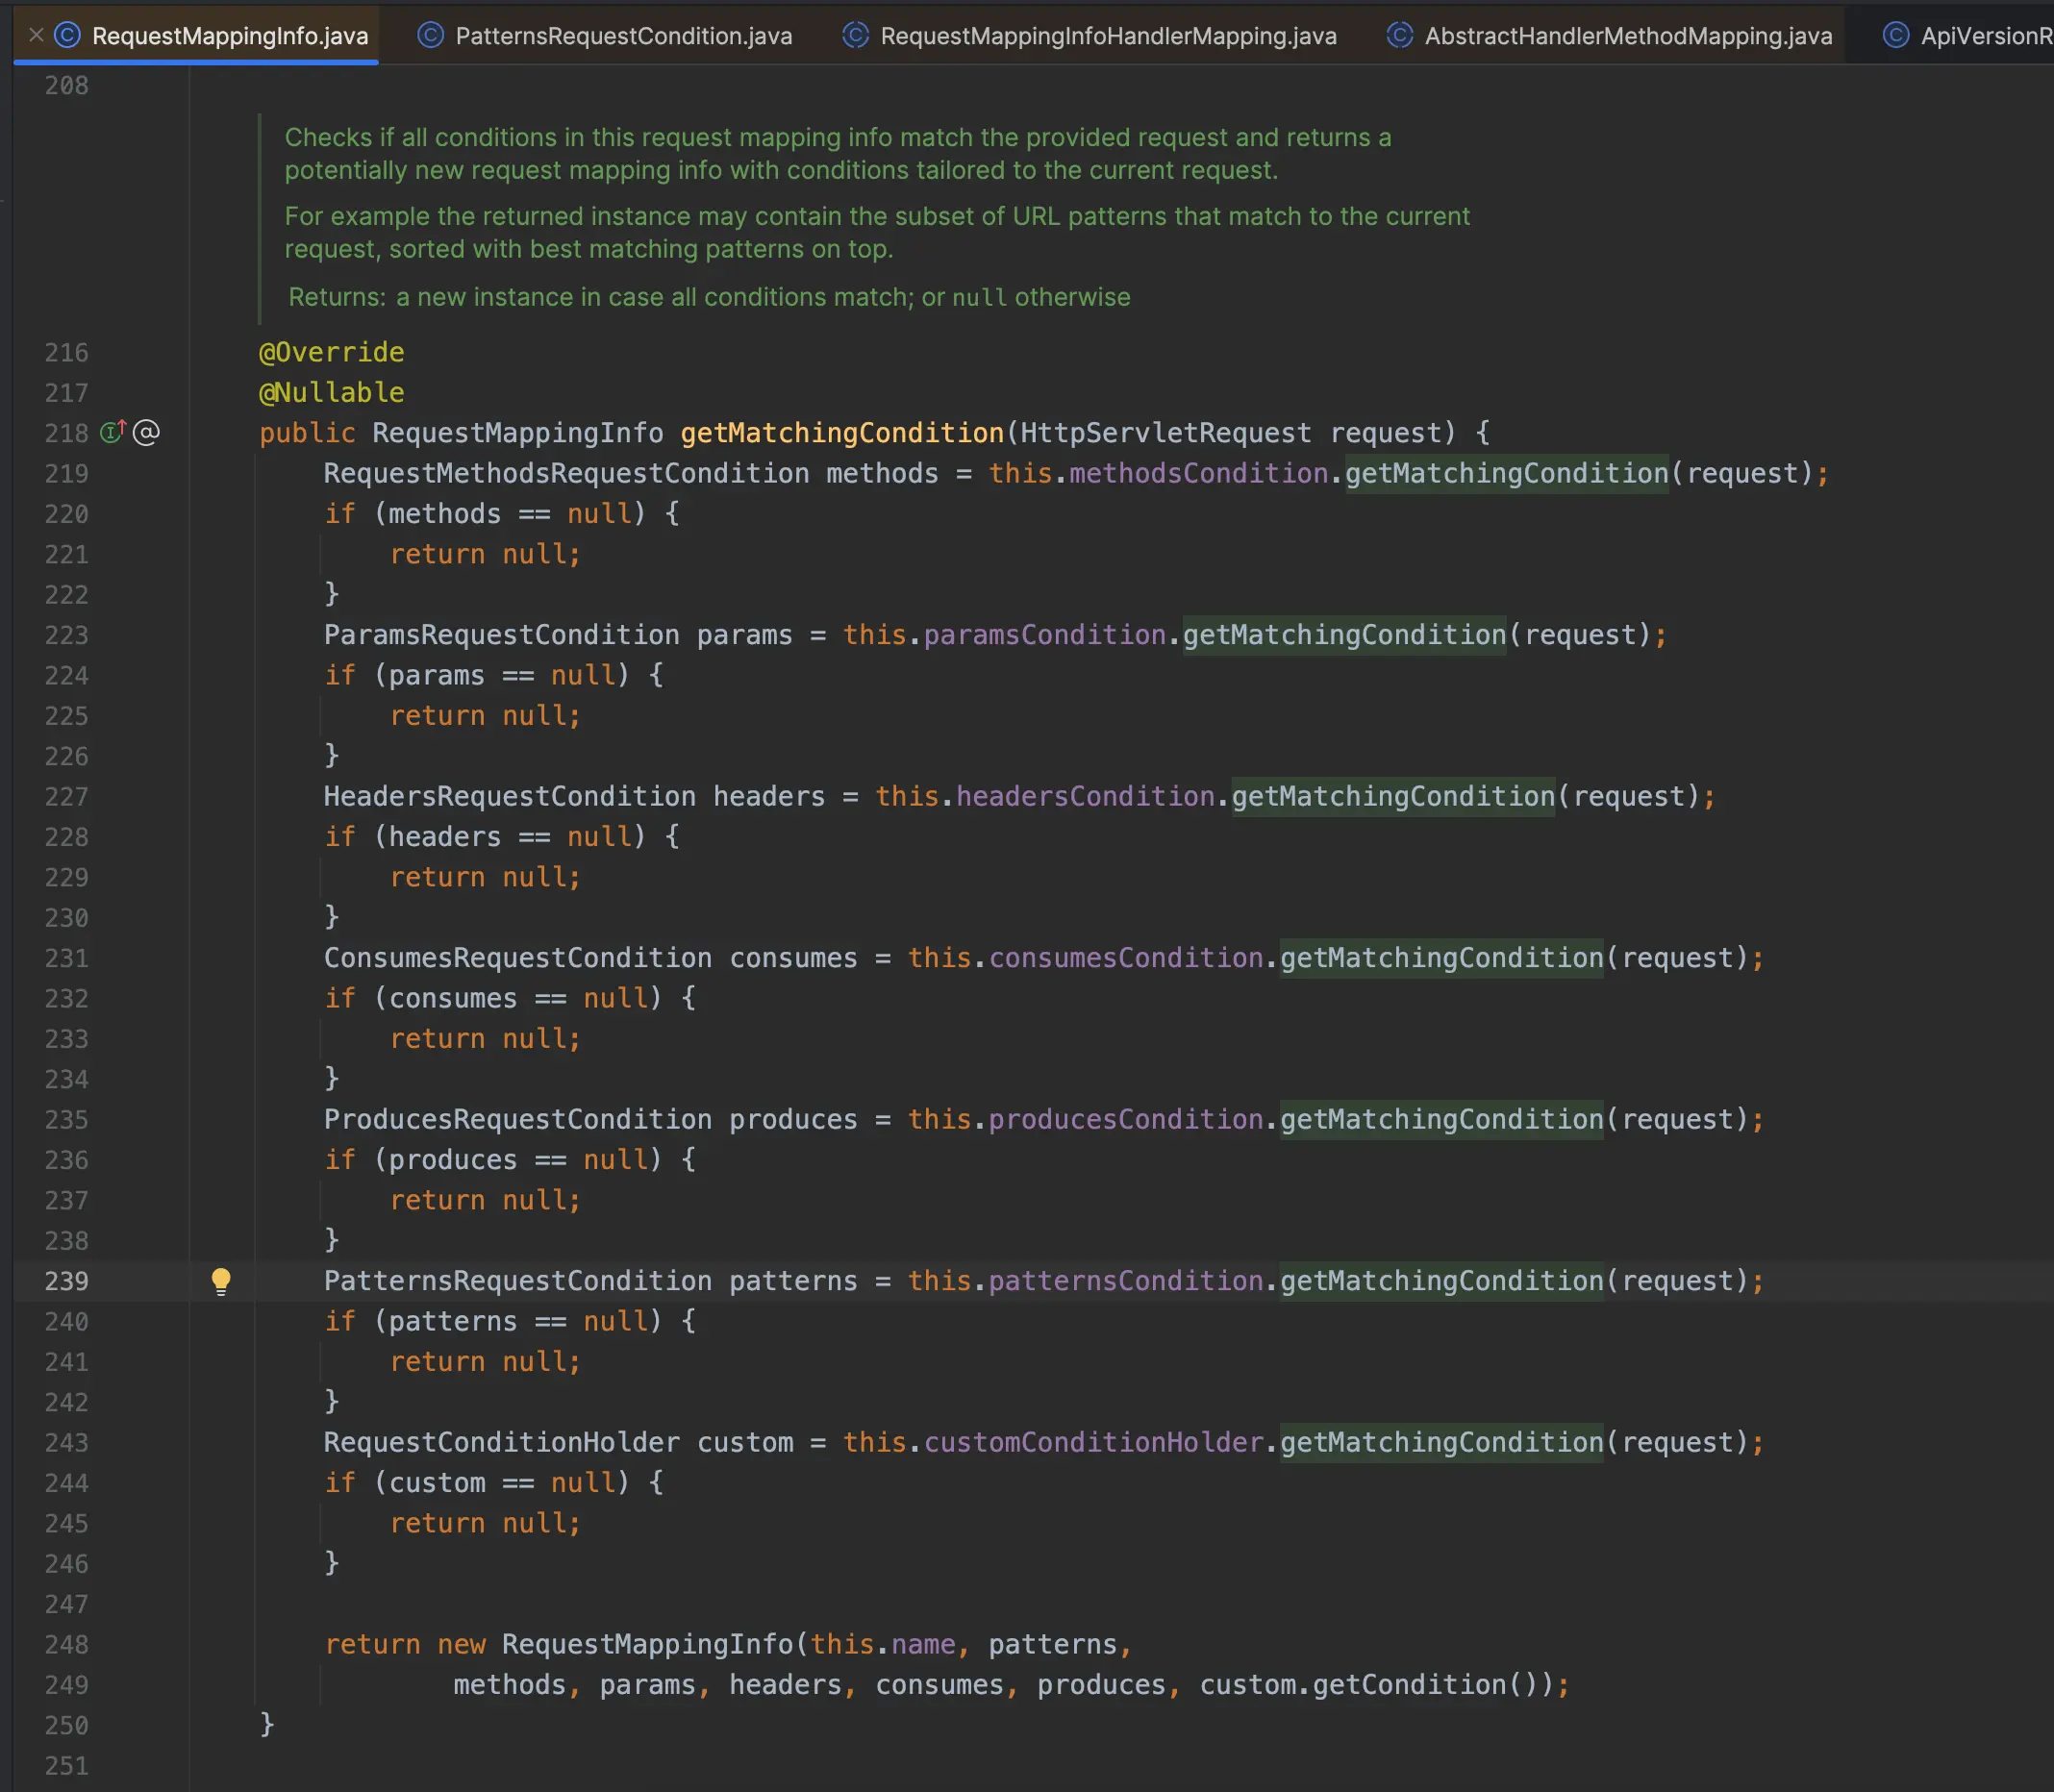Close the RequestMappingInfo.java tab
This screenshot has width=2054, height=1792.
(x=36, y=35)
